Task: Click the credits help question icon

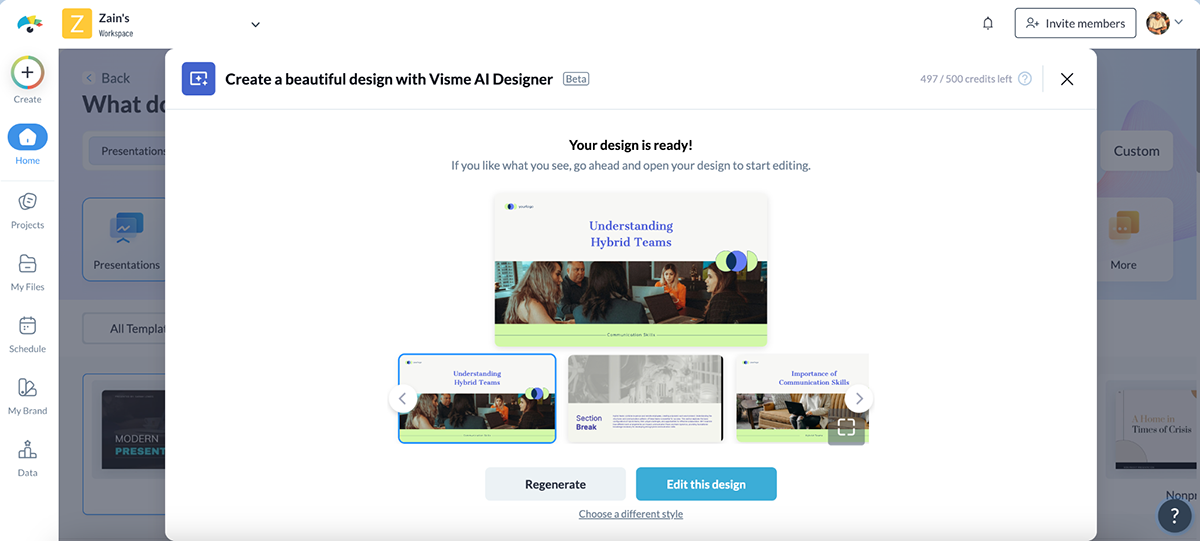Action: (x=1024, y=79)
